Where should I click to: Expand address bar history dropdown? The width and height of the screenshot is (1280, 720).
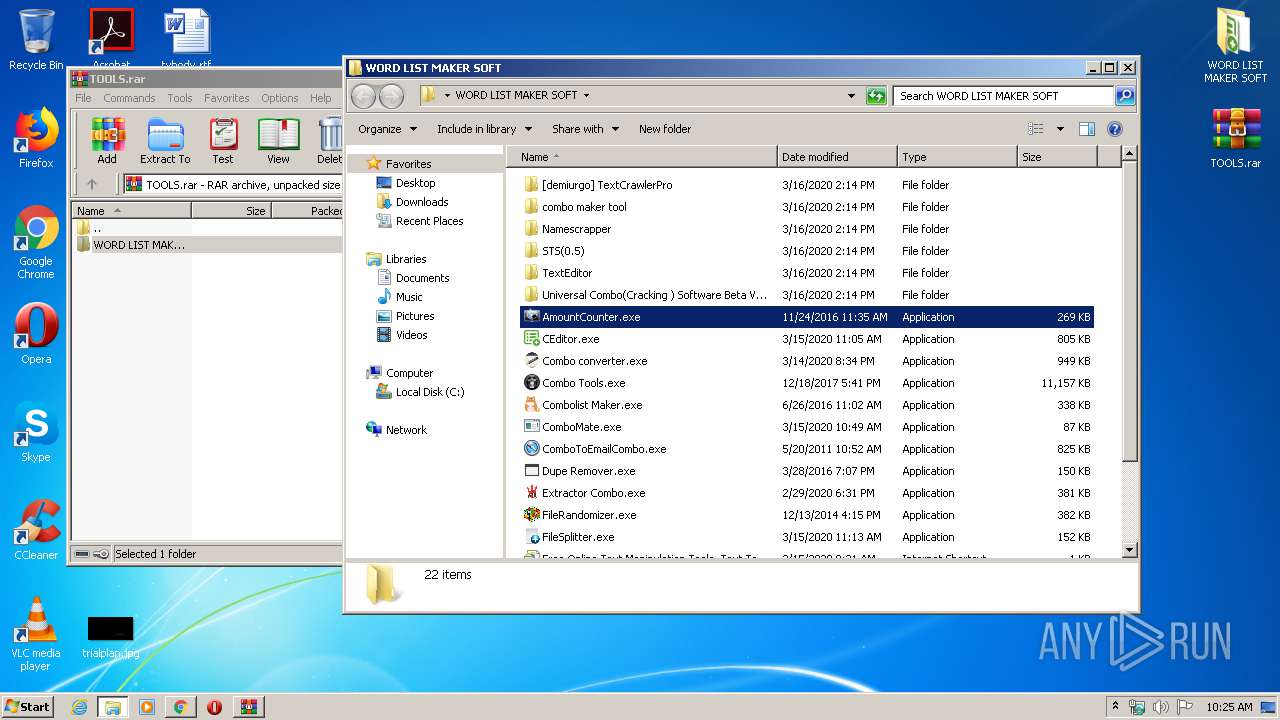pyautogui.click(x=851, y=96)
